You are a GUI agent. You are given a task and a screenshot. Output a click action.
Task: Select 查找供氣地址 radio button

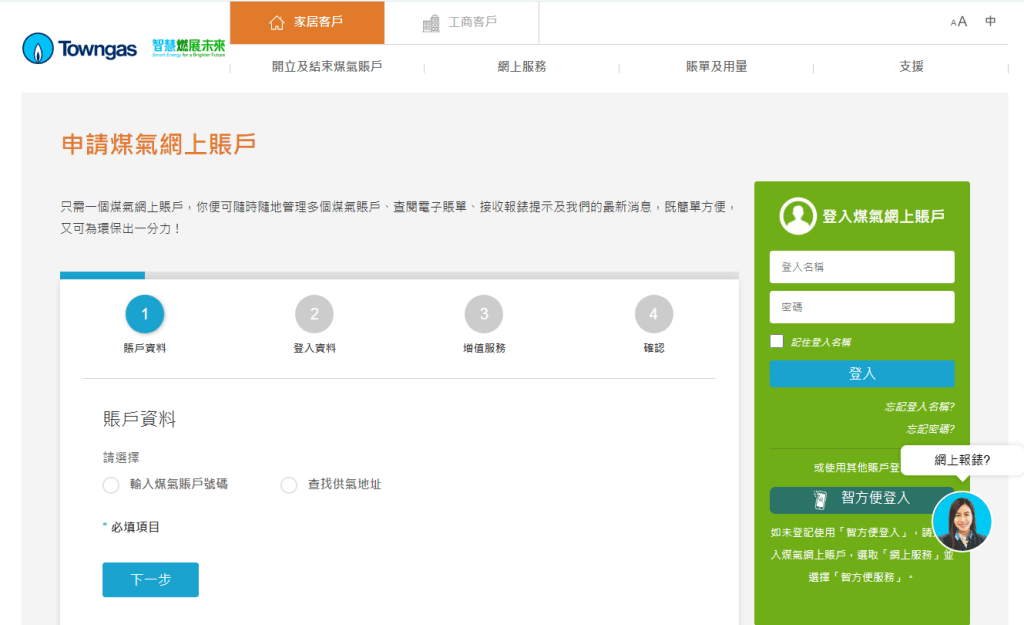pyautogui.click(x=290, y=485)
